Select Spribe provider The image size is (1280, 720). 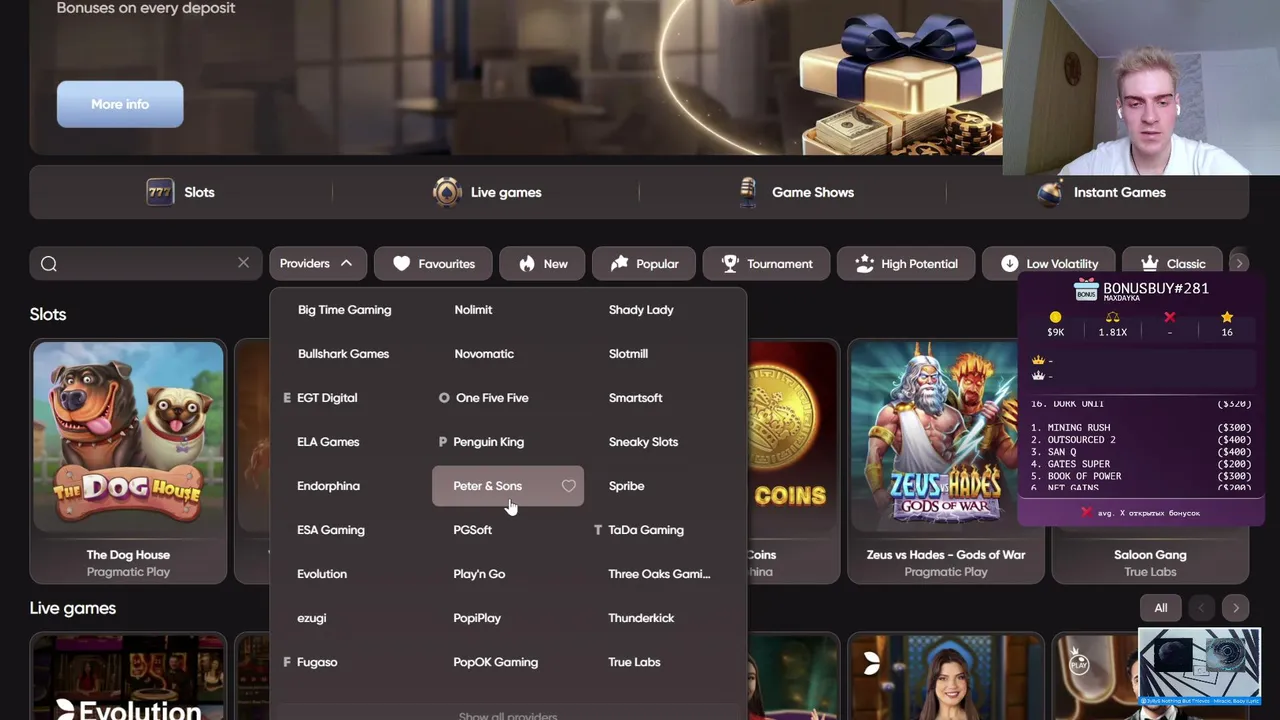(626, 486)
